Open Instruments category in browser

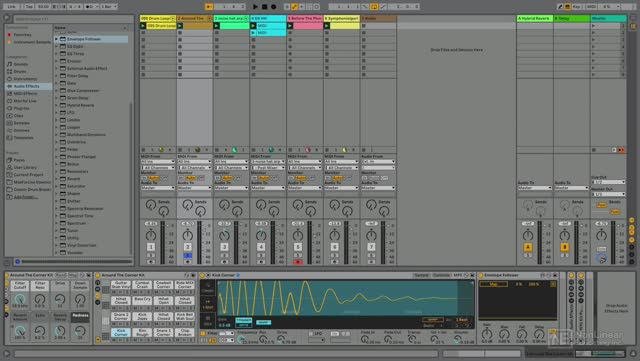coord(25,79)
